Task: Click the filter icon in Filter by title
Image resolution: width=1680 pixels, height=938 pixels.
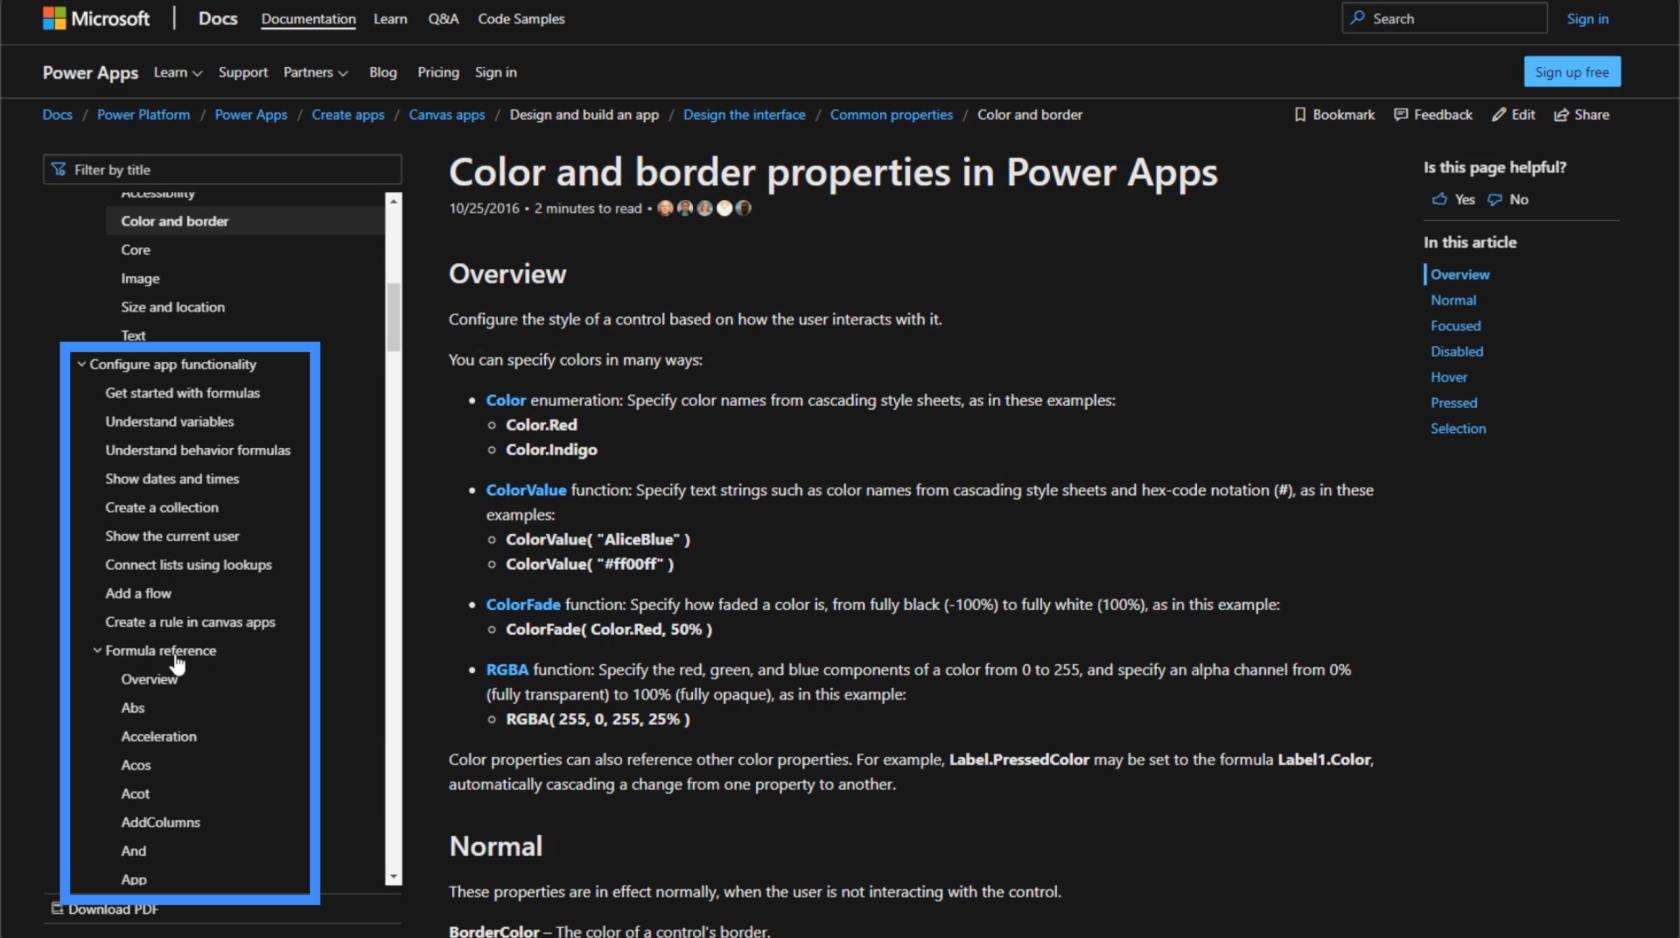Action: (x=59, y=170)
